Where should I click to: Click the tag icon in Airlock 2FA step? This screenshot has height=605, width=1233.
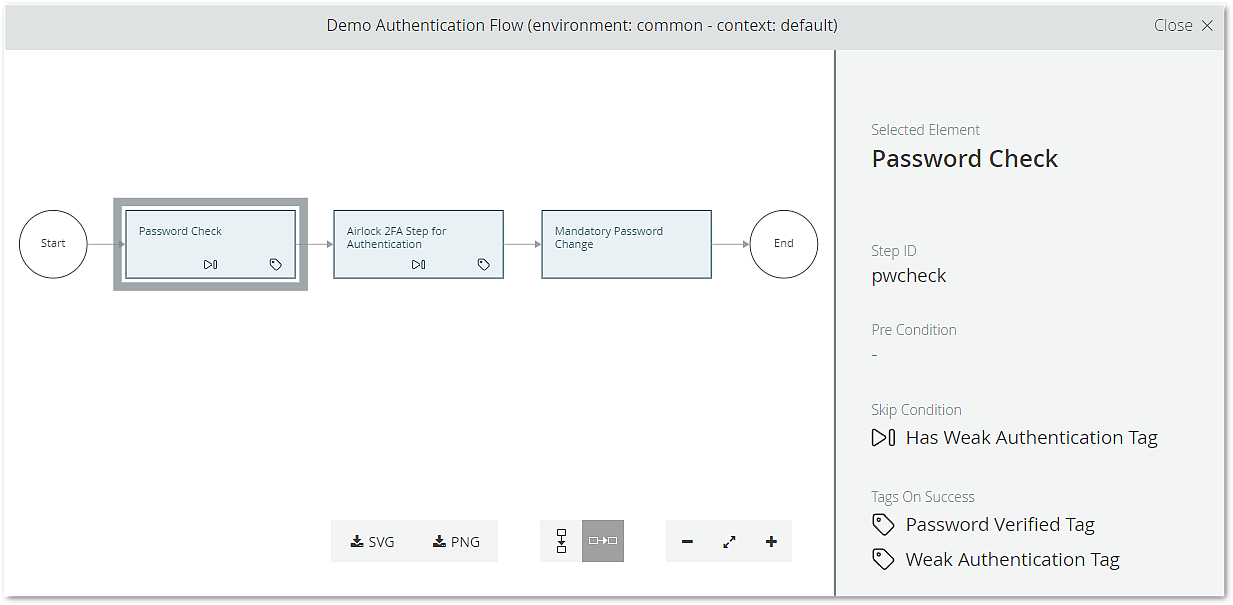click(x=484, y=265)
